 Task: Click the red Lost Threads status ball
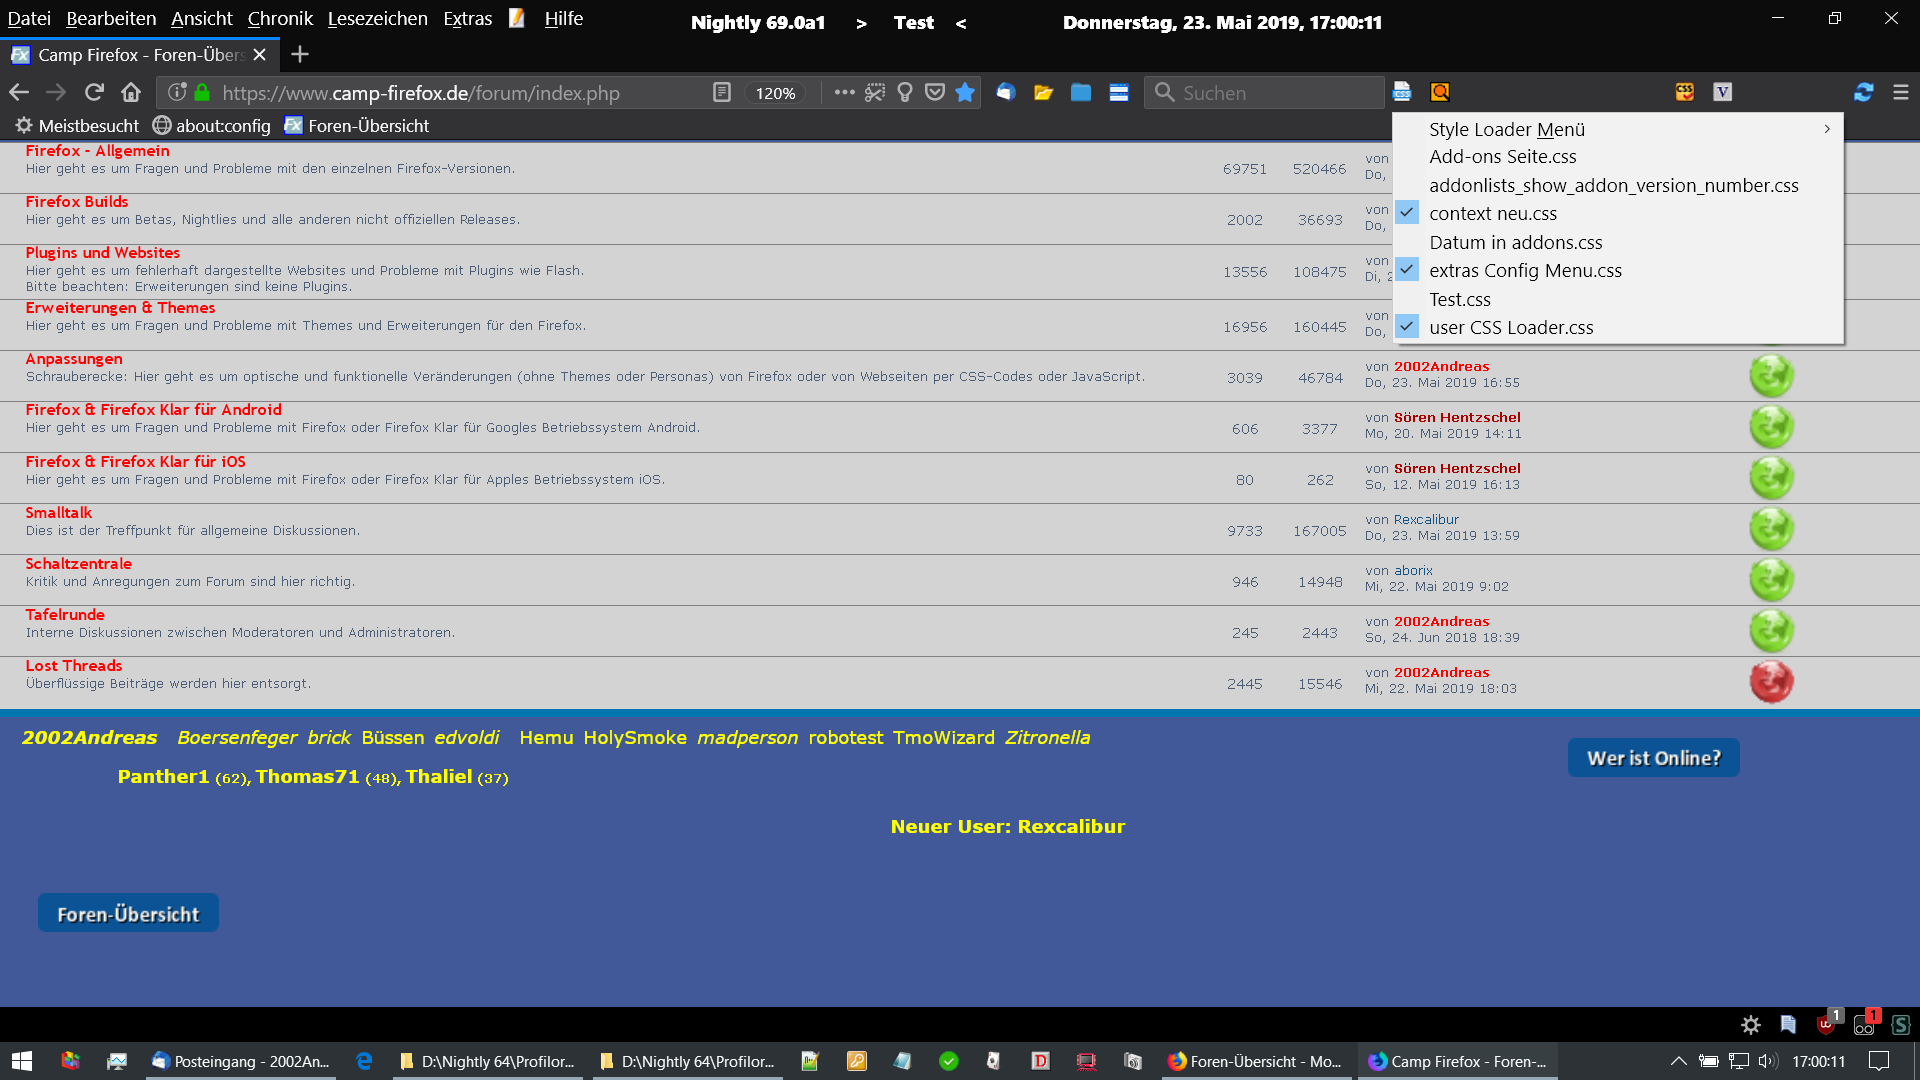coord(1770,682)
